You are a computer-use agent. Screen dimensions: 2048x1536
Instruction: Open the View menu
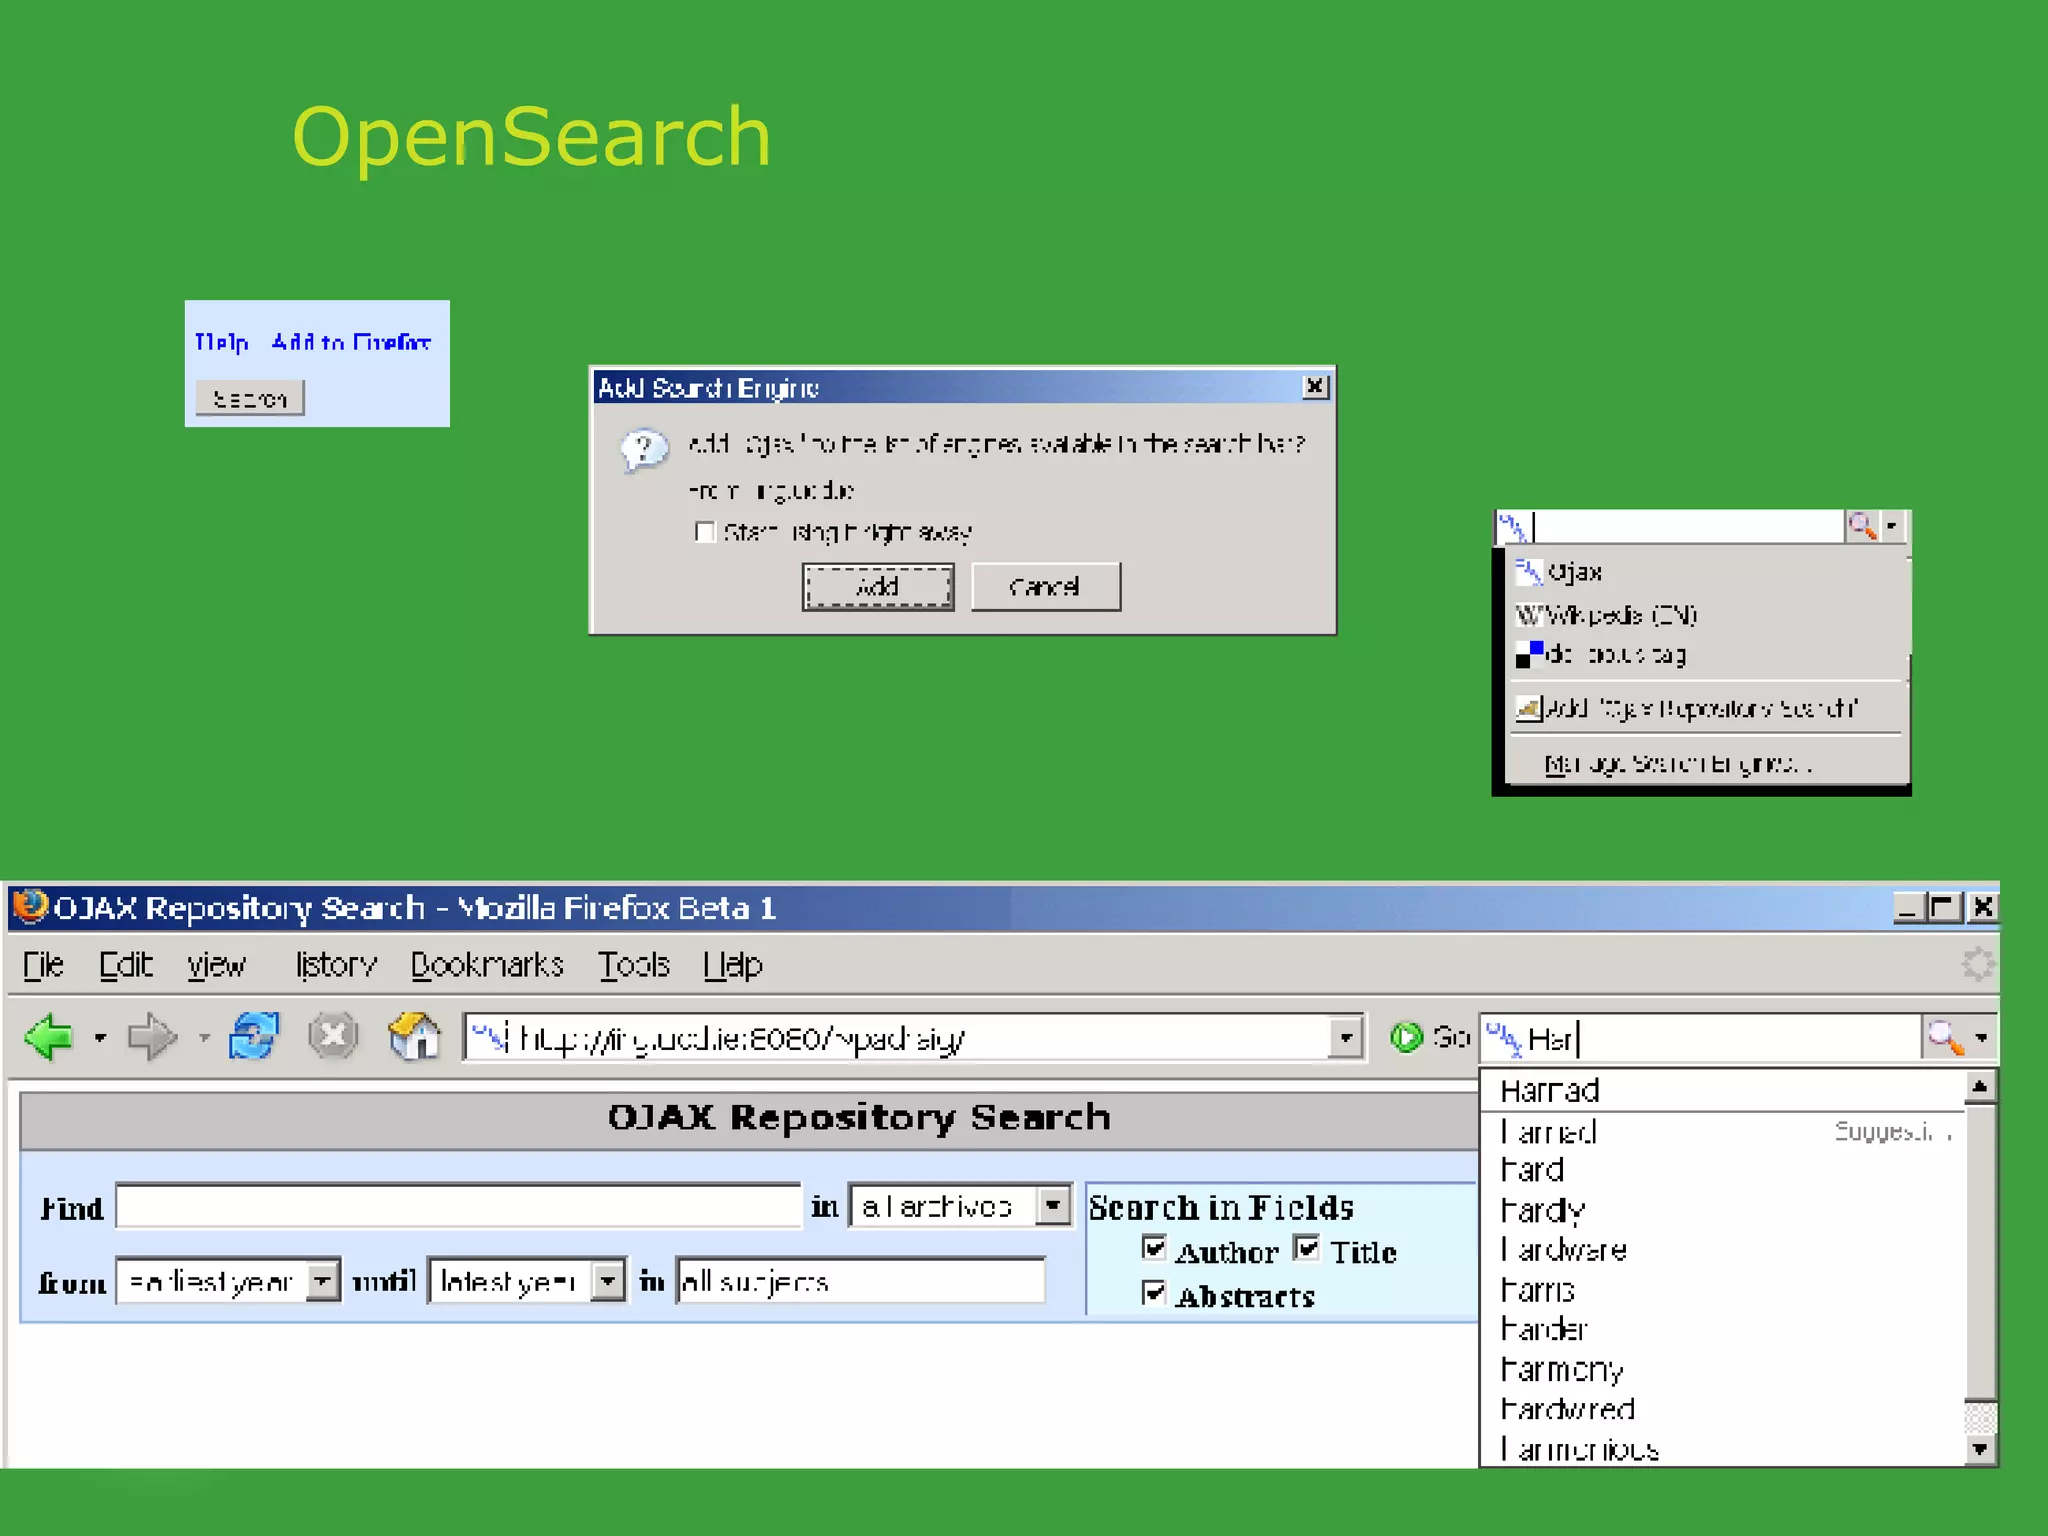[x=216, y=964]
